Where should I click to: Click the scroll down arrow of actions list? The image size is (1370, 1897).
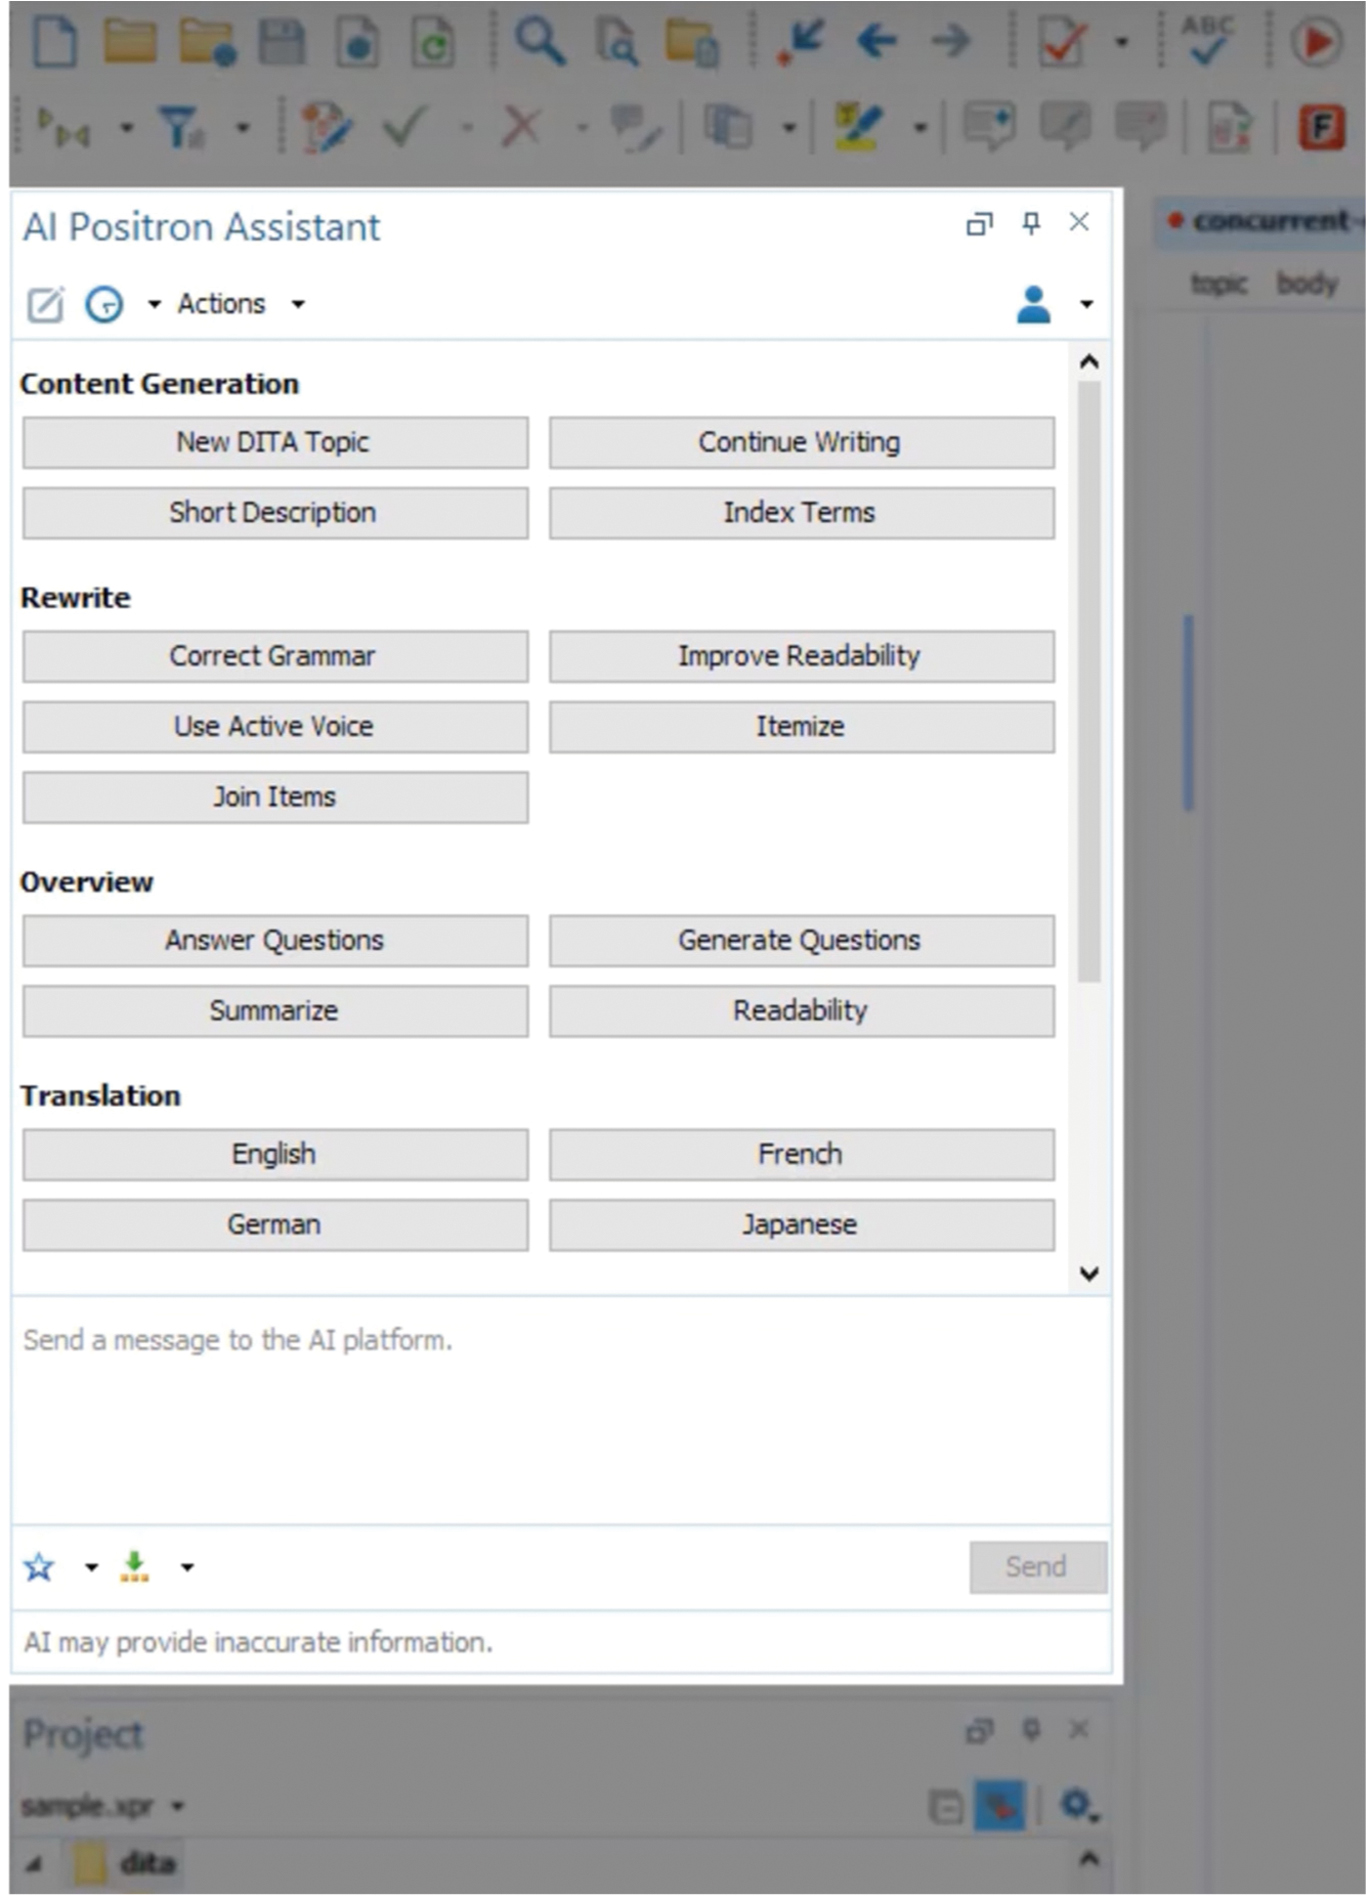1089,1273
